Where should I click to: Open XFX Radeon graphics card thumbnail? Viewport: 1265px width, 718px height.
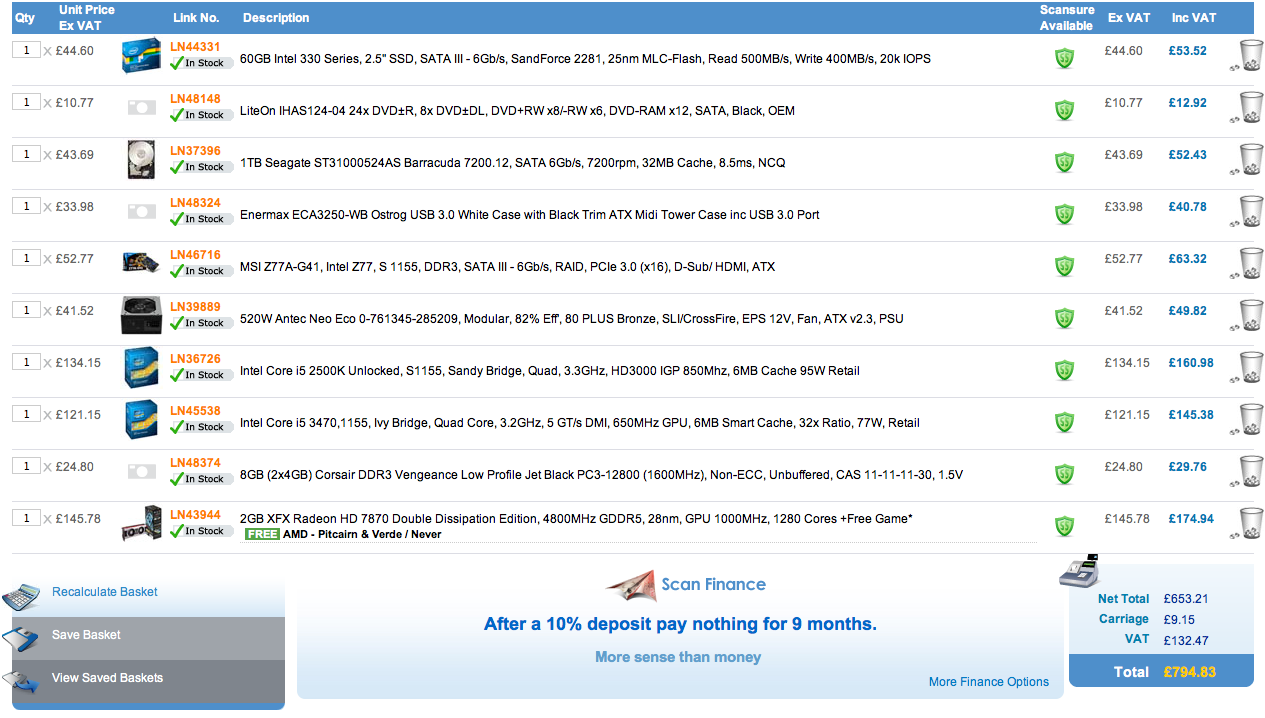pyautogui.click(x=141, y=523)
